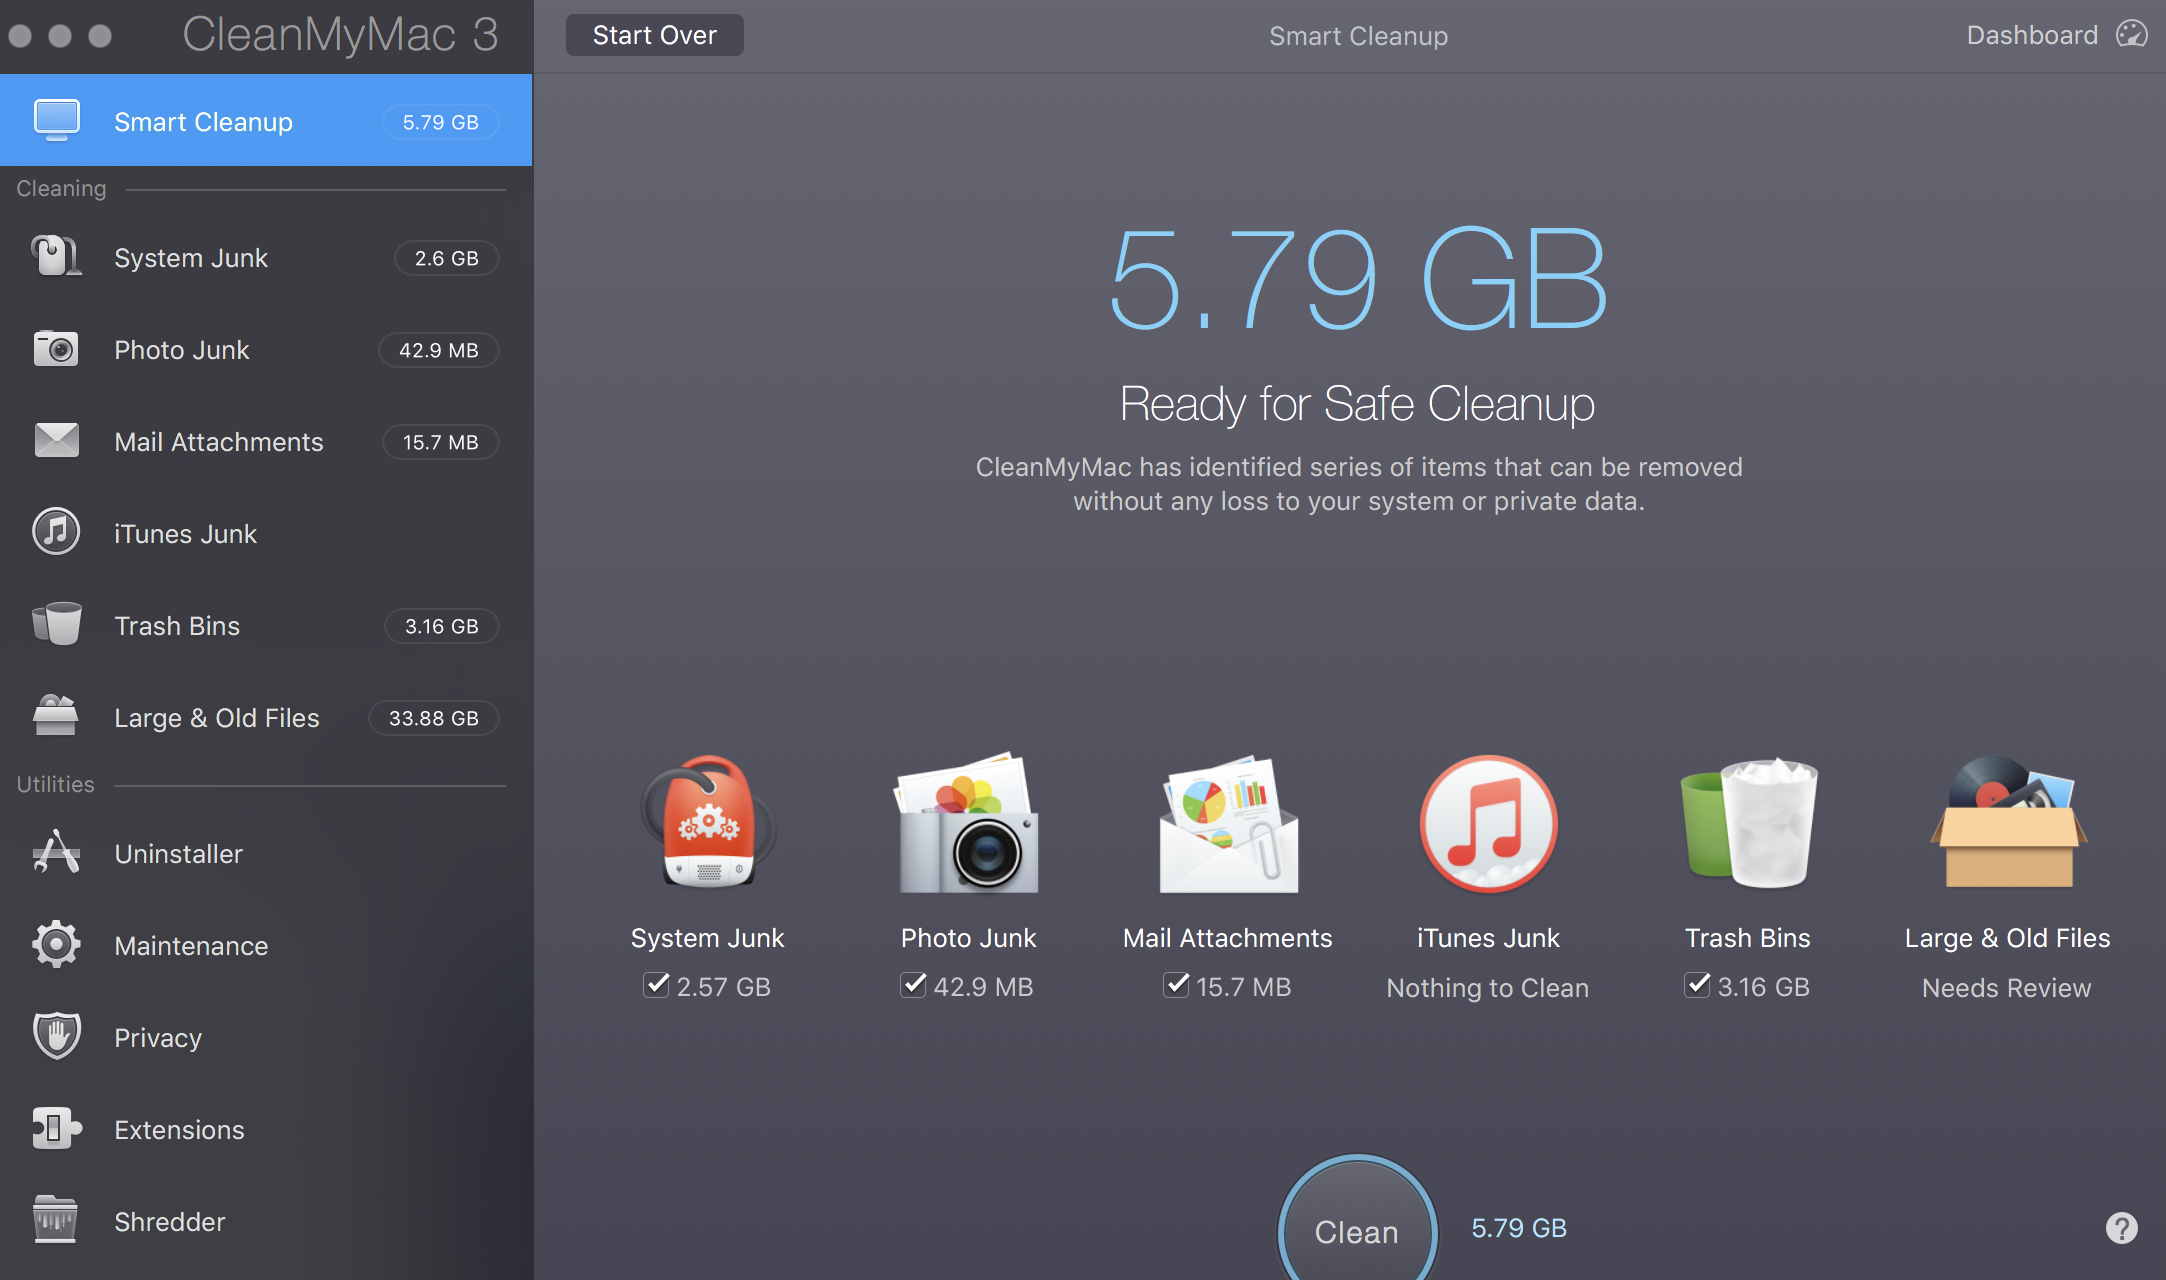2166x1280 pixels.
Task: Click the large Photo Junk camera icon
Action: (968, 822)
